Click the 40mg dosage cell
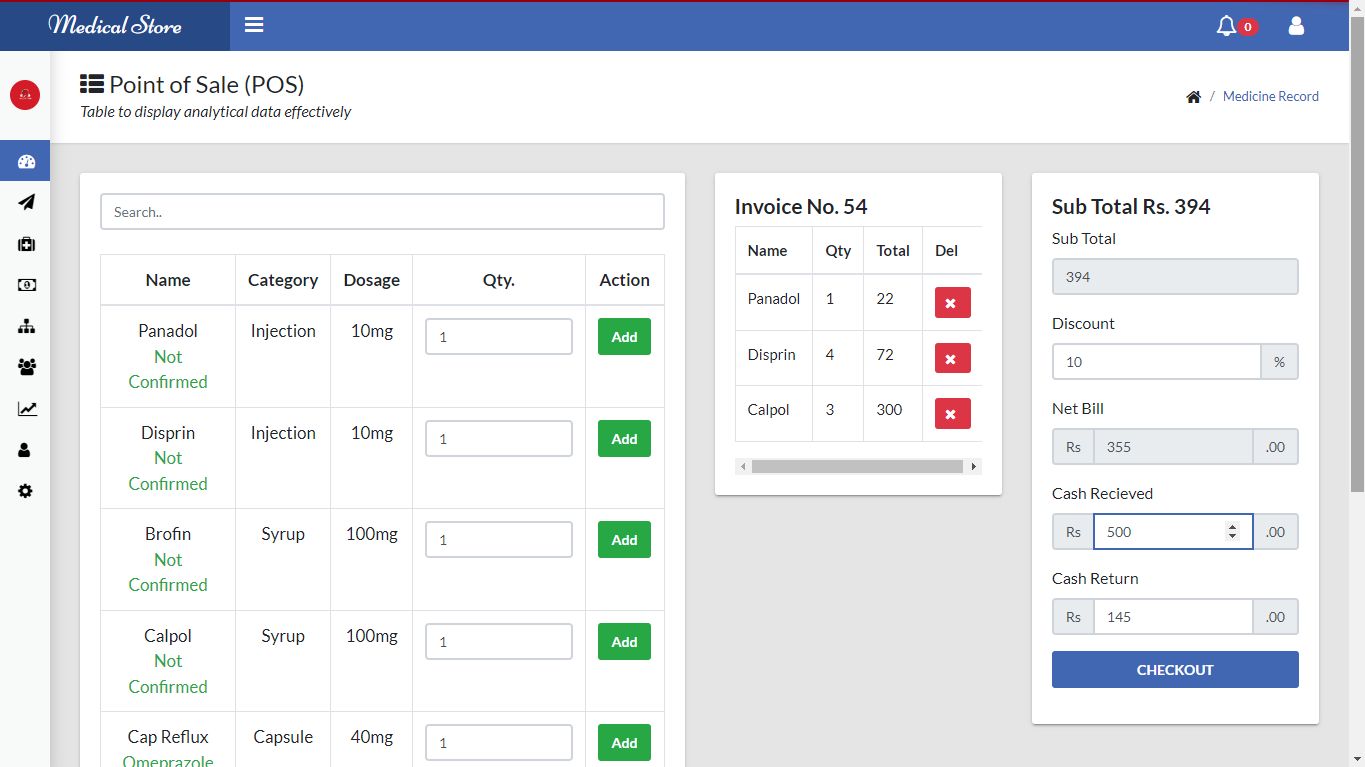Viewport: 1365px width, 767px height. (372, 737)
